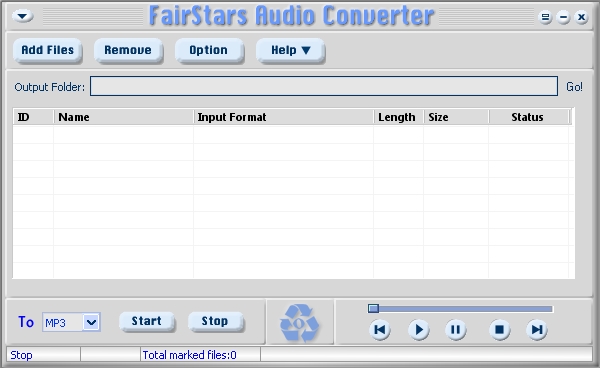Close the FairStars Audio Converter window
The width and height of the screenshot is (600, 368).
pos(581,17)
